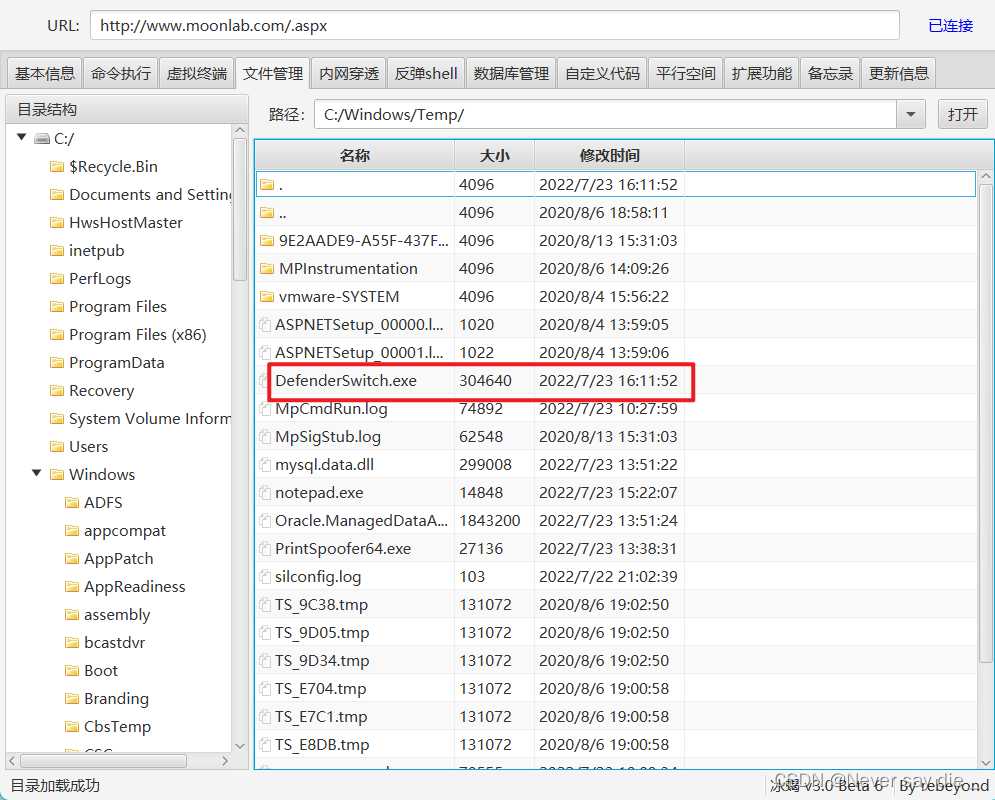995x800 pixels.
Task: Sort files by the 大小 column header
Action: (494, 155)
